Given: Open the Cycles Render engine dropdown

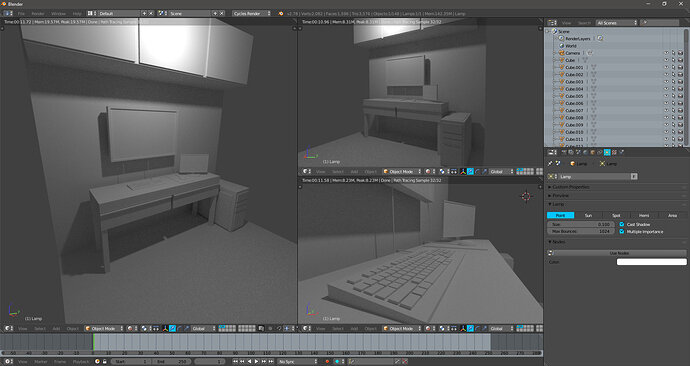Looking at the screenshot, I should pyautogui.click(x=252, y=14).
